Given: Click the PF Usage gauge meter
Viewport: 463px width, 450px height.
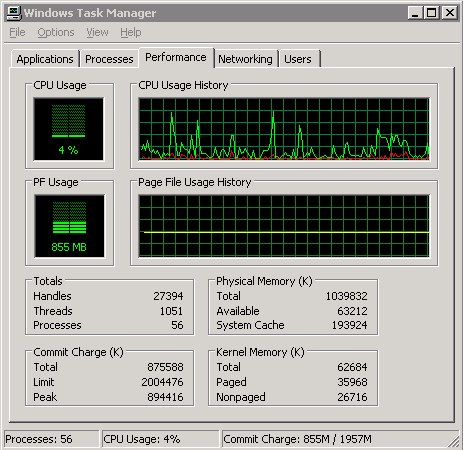Looking at the screenshot, I should (x=69, y=226).
